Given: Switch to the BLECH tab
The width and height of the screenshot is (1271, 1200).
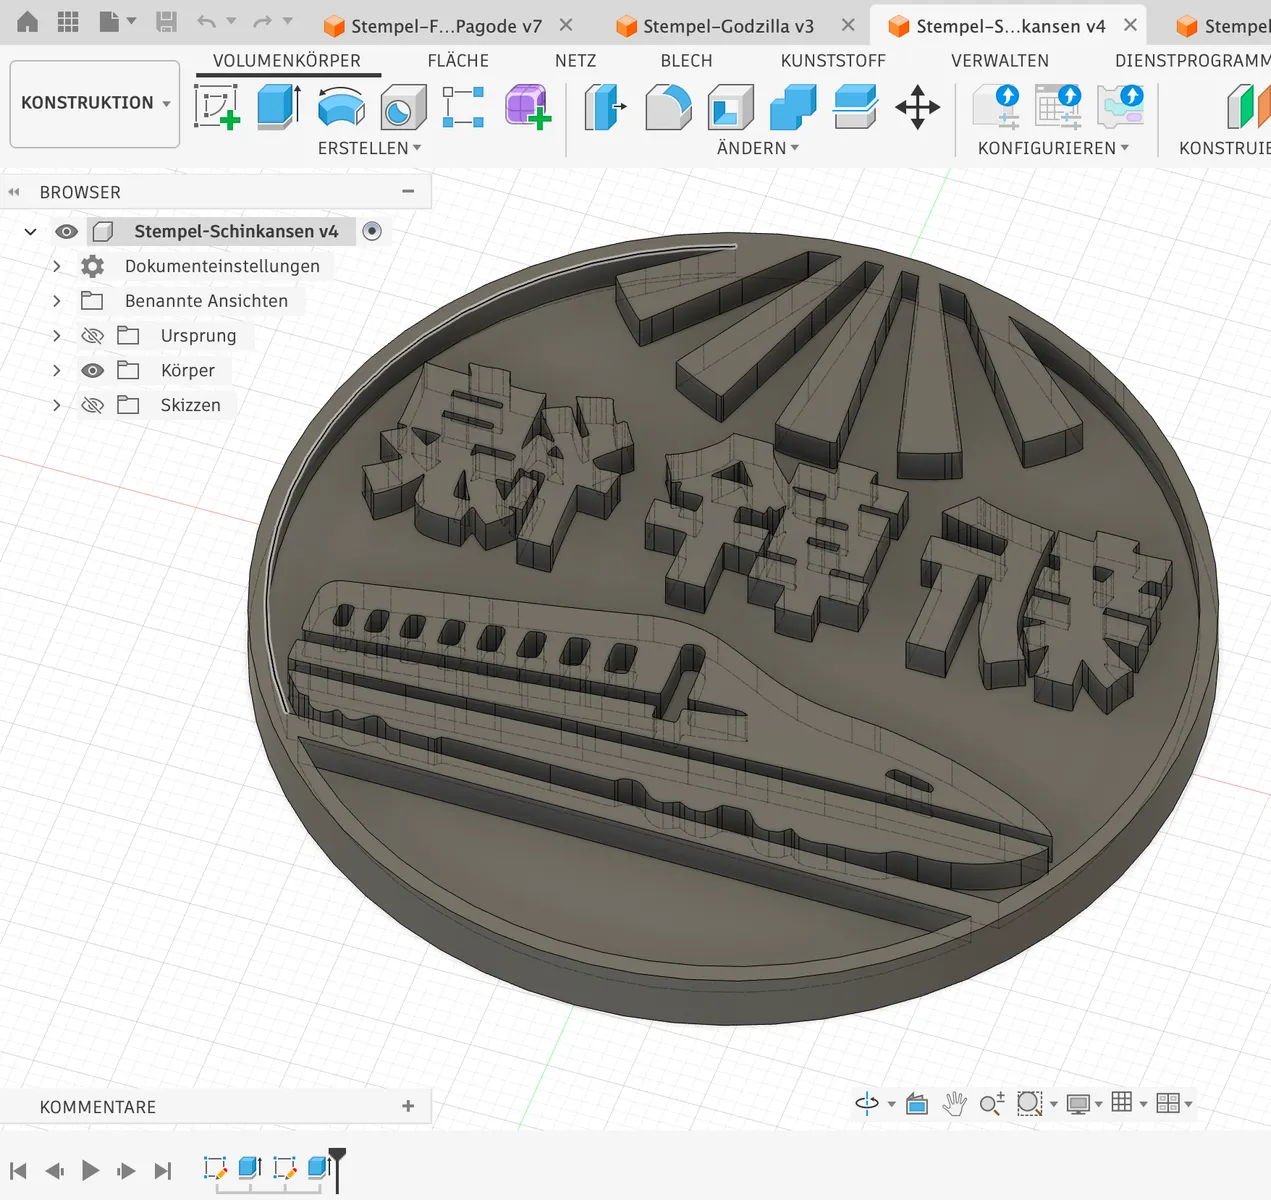Looking at the screenshot, I should (686, 61).
